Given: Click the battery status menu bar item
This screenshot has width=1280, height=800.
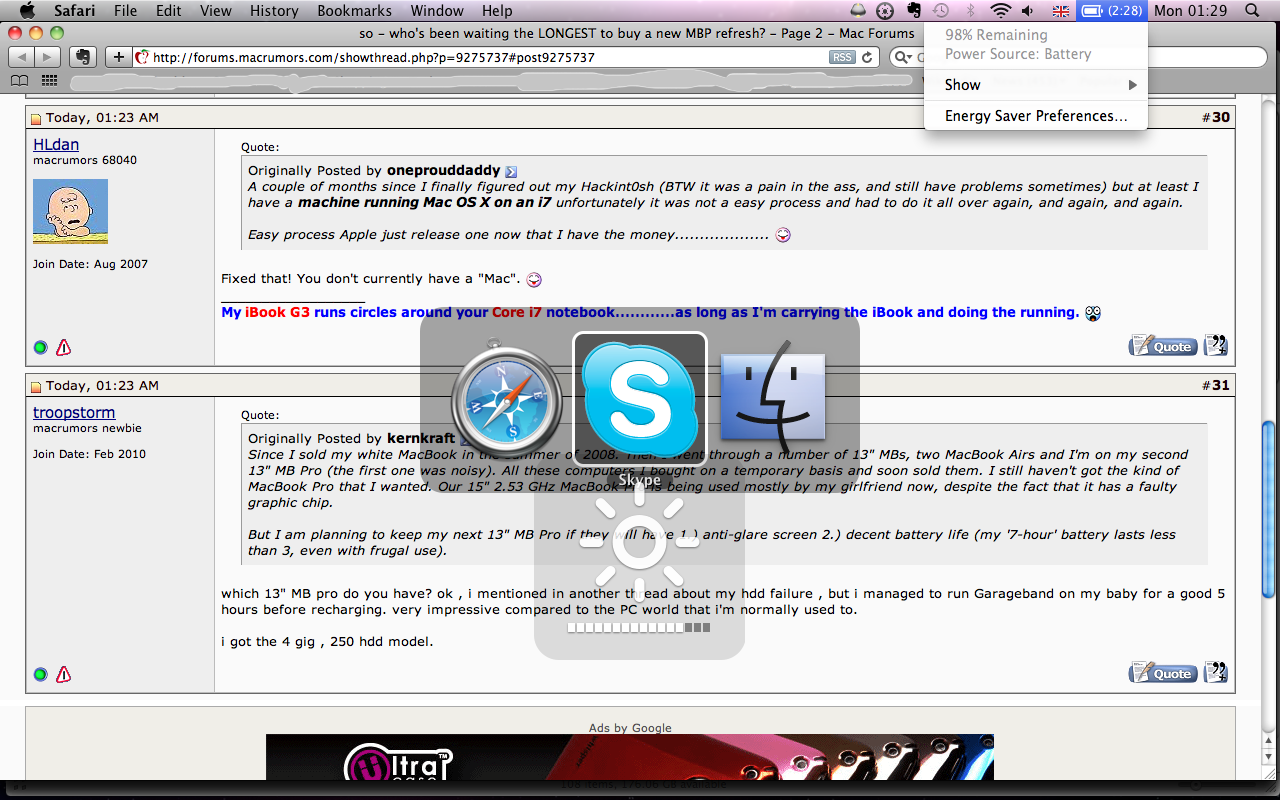Looking at the screenshot, I should tap(1112, 11).
